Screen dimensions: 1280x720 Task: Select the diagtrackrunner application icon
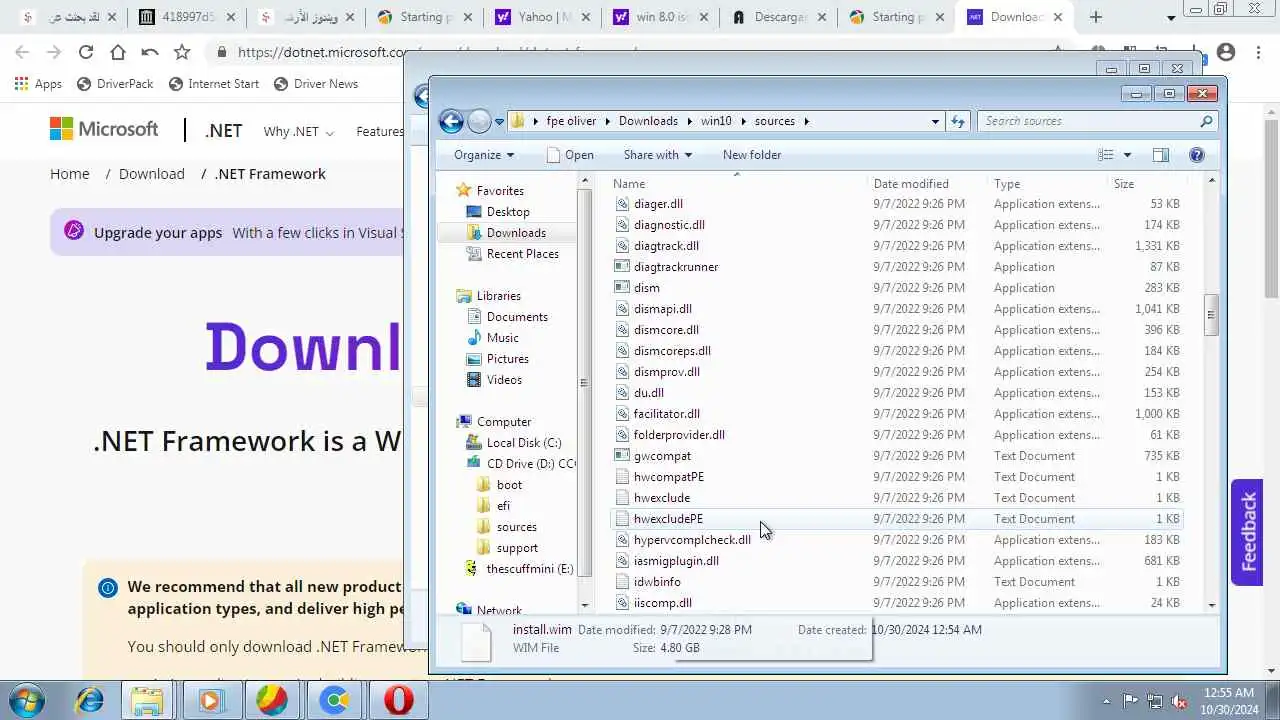point(622,267)
